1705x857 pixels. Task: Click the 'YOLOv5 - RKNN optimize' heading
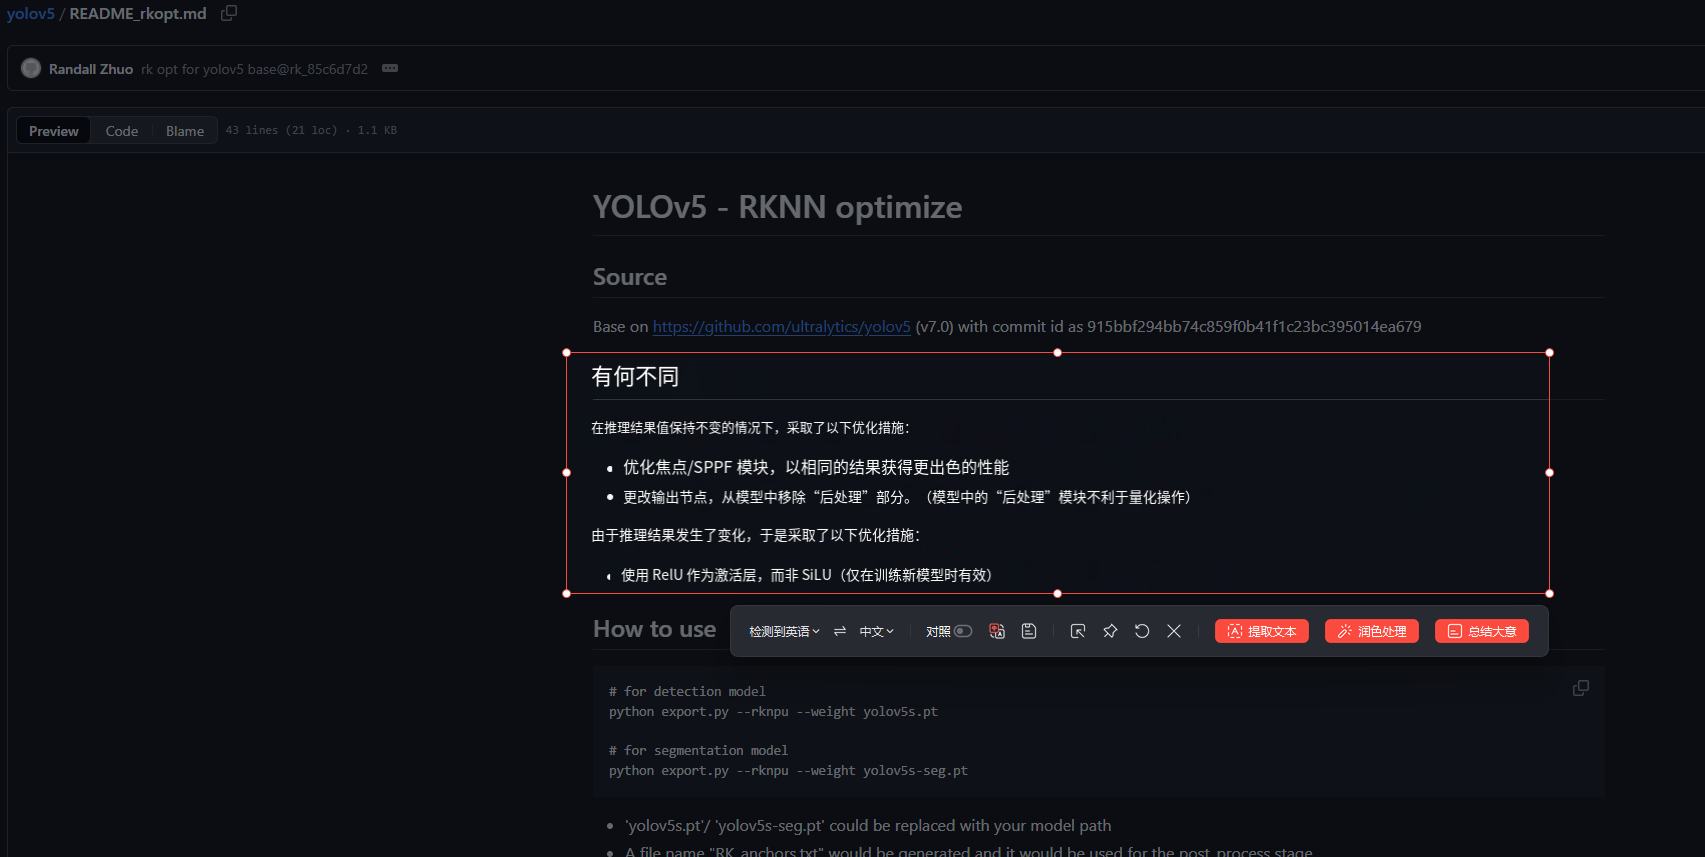pyautogui.click(x=777, y=207)
